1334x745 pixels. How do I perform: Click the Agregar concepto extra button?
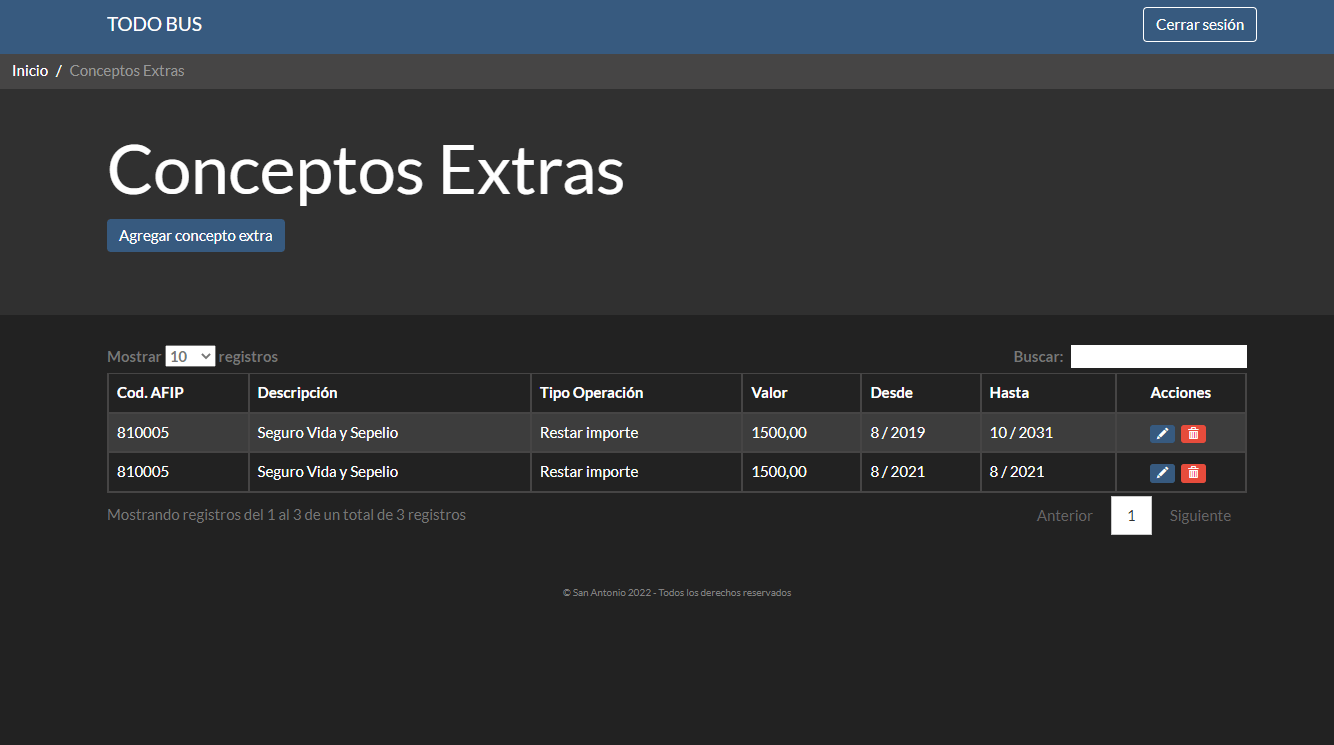point(196,236)
